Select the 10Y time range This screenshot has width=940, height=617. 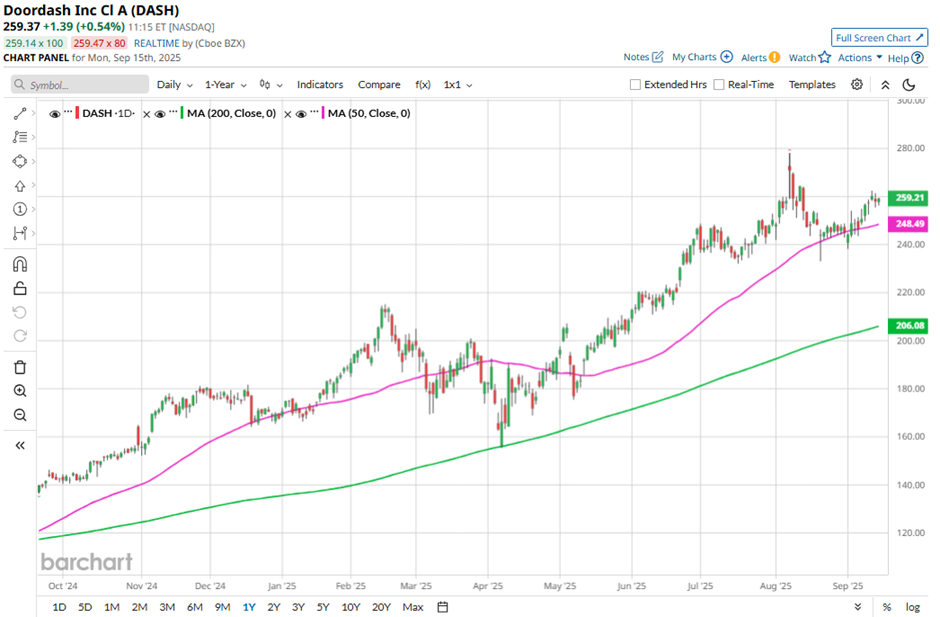(x=351, y=607)
